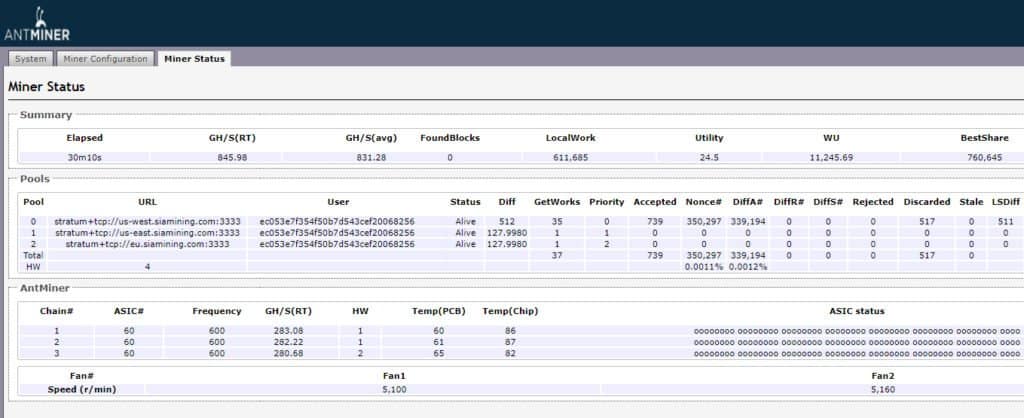Click the Pools section label
This screenshot has height=418, width=1024.
35,178
